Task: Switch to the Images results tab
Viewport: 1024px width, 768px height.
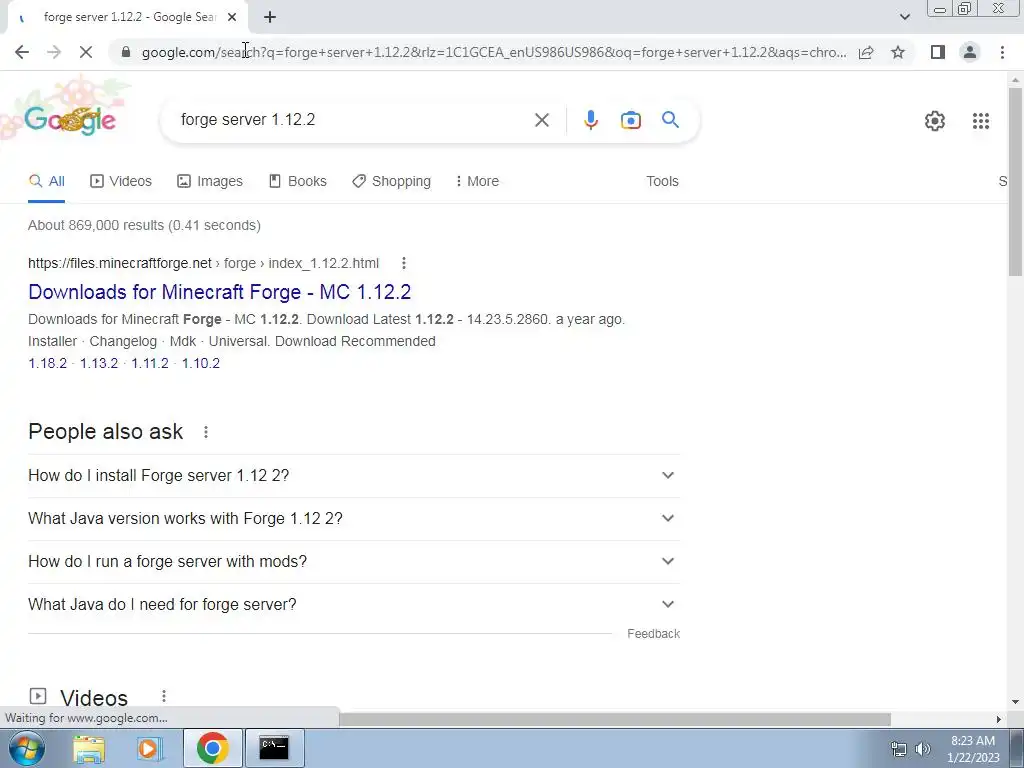Action: [210, 182]
